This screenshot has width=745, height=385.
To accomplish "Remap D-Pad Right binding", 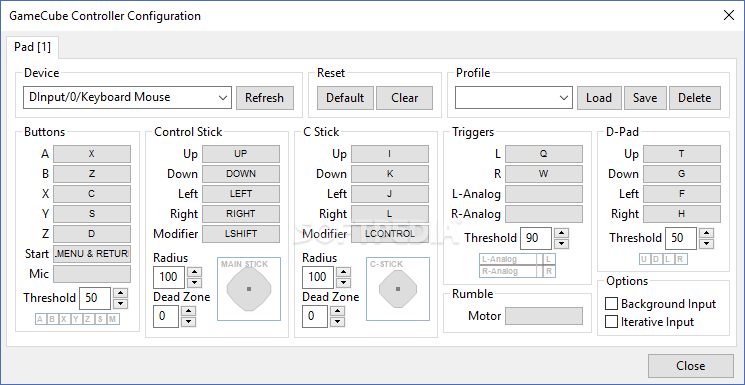I will (x=682, y=214).
